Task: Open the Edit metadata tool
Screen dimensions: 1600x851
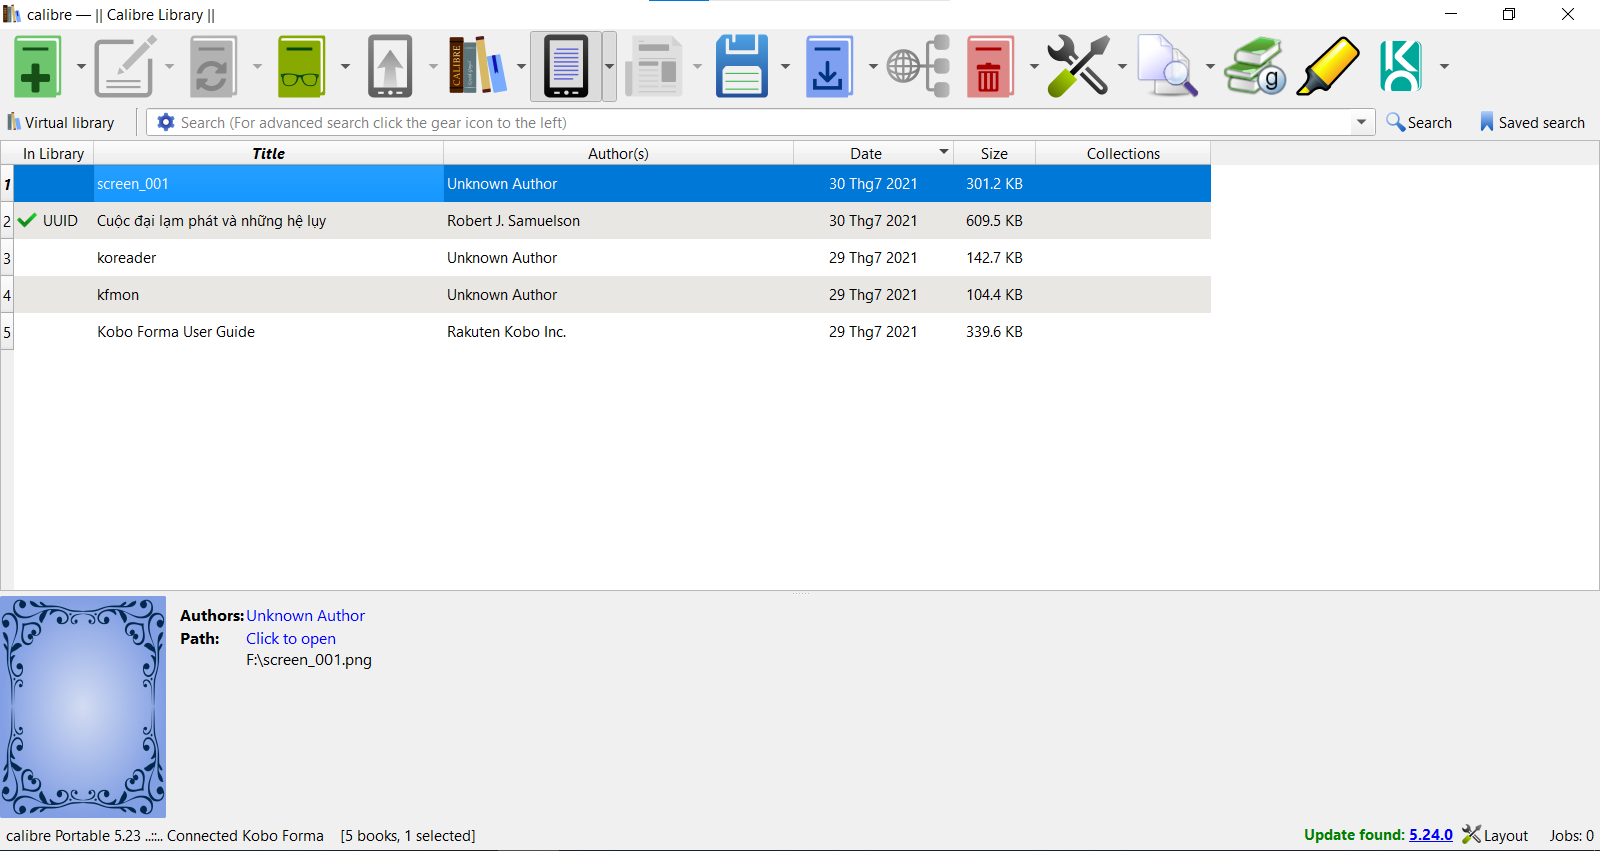Action: tap(125, 66)
